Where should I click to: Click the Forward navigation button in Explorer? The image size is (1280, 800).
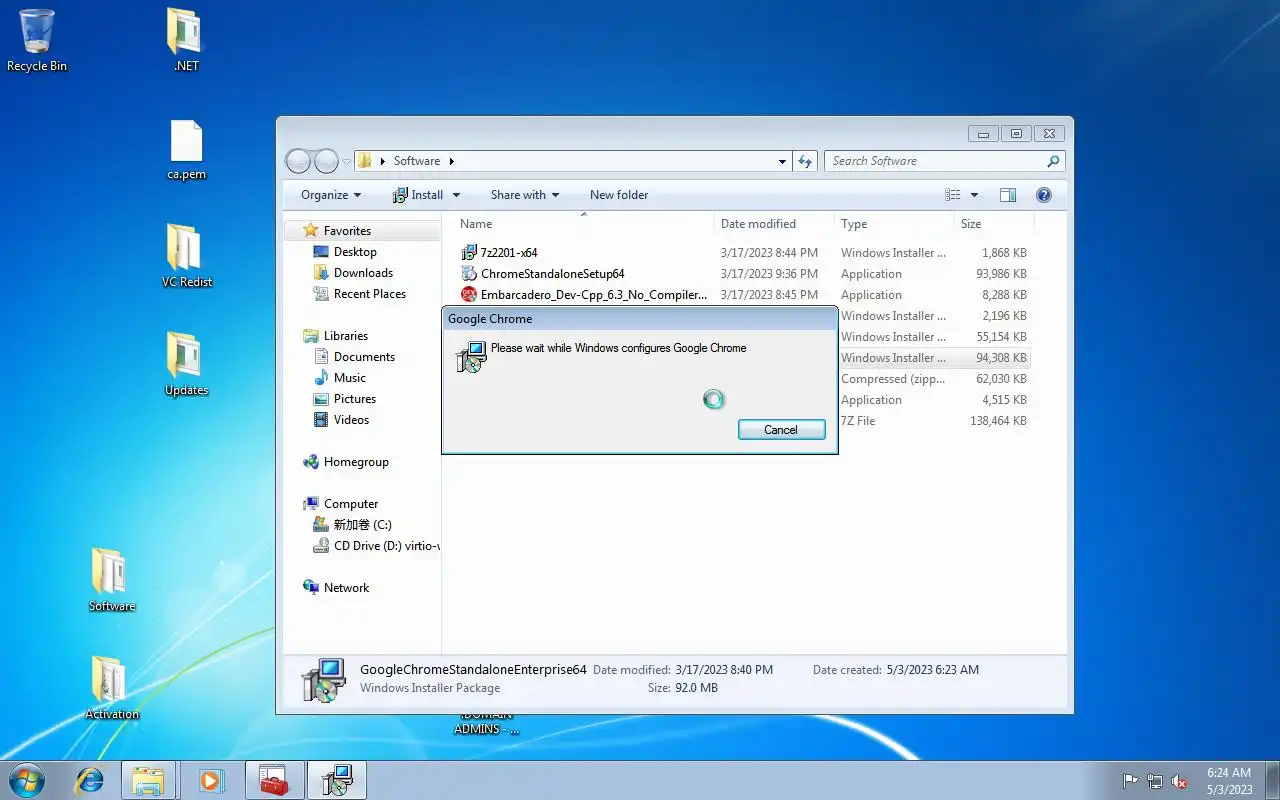pyautogui.click(x=326, y=161)
